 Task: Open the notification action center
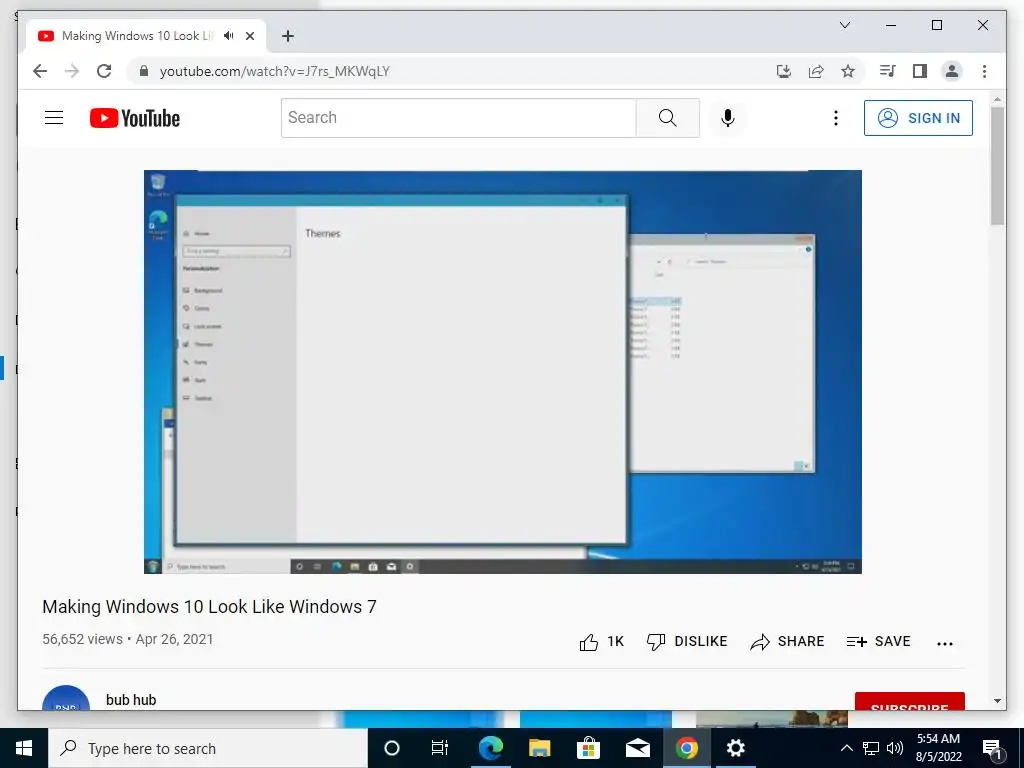point(993,748)
